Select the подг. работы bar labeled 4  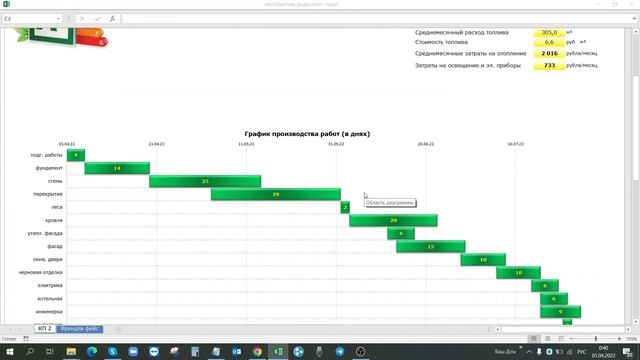[76, 155]
